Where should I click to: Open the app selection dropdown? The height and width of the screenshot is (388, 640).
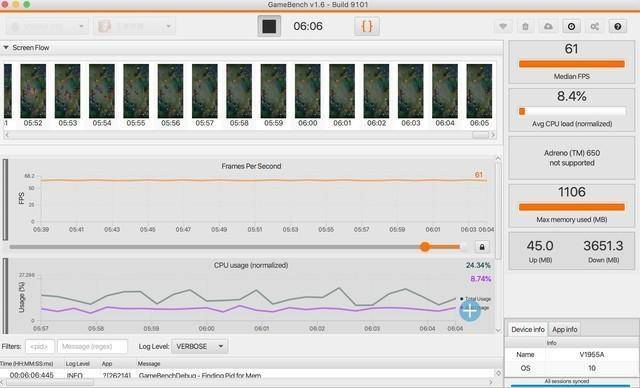click(134, 27)
